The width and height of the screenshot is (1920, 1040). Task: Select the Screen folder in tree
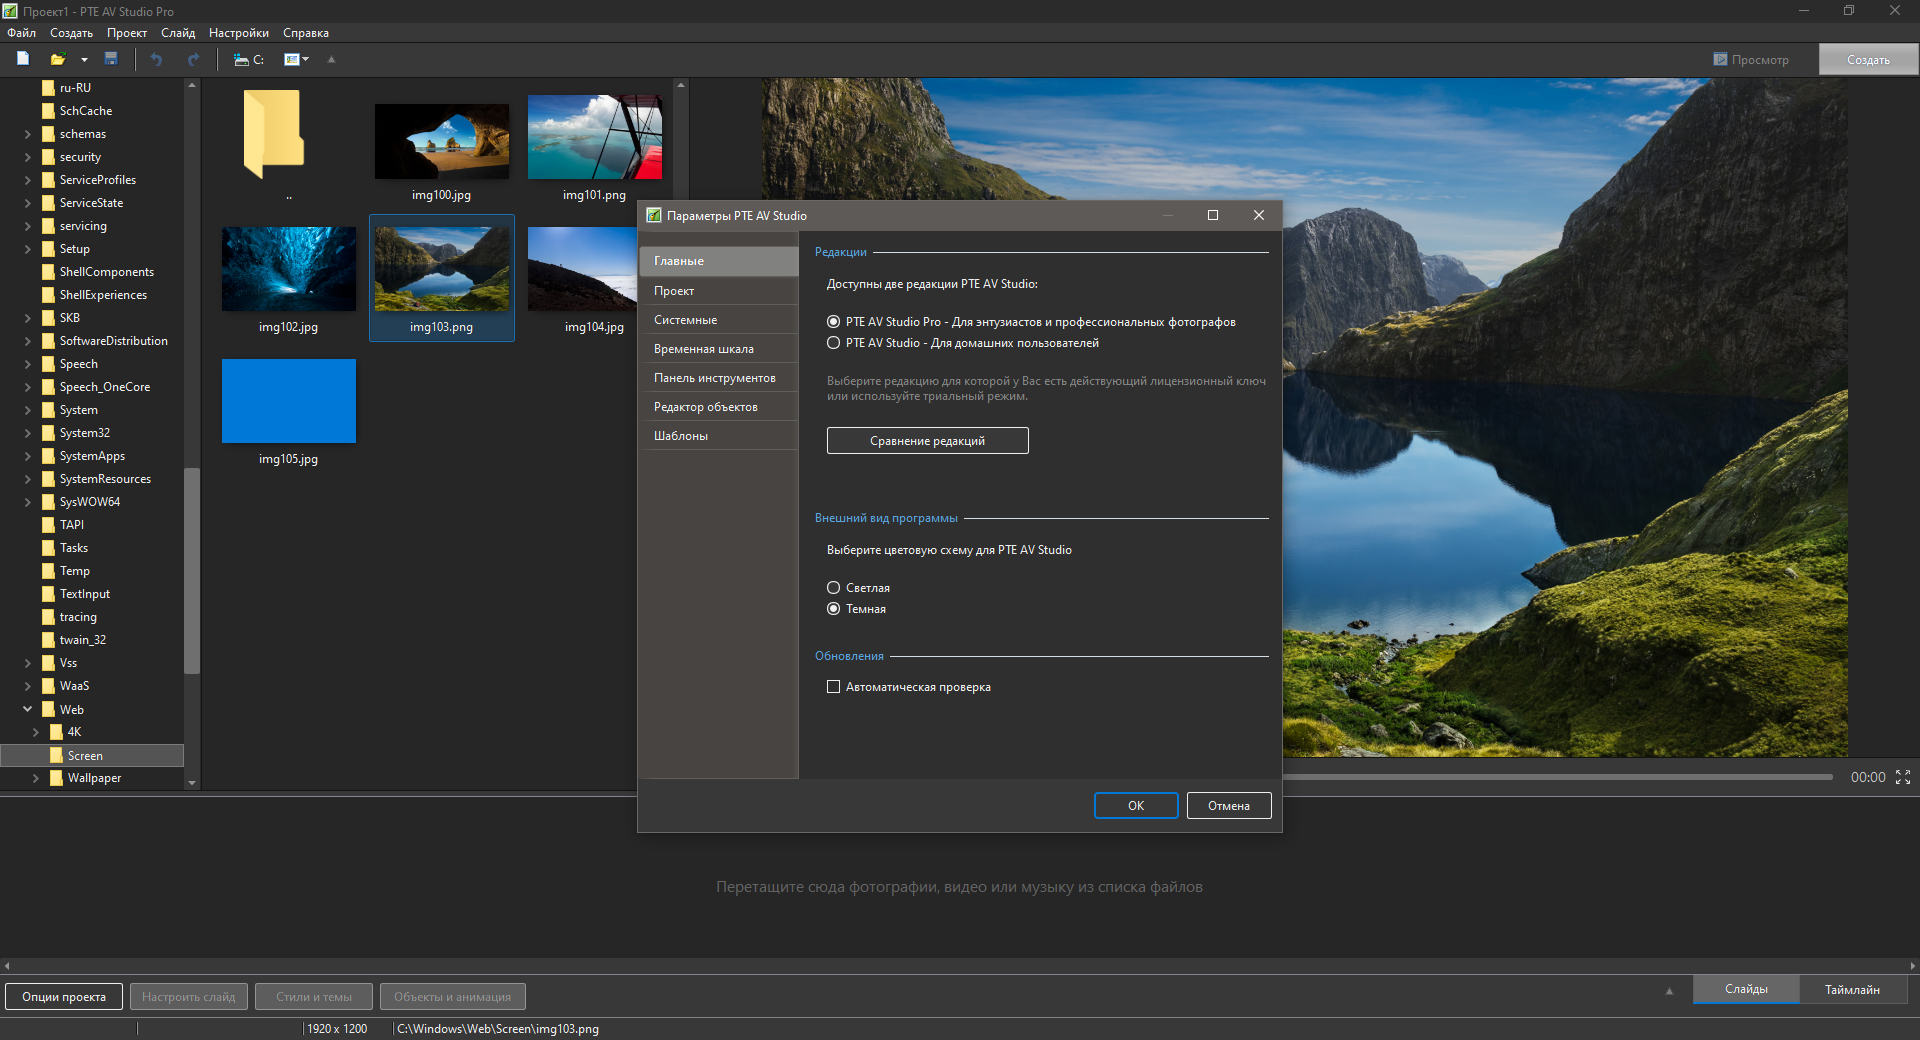pos(92,756)
